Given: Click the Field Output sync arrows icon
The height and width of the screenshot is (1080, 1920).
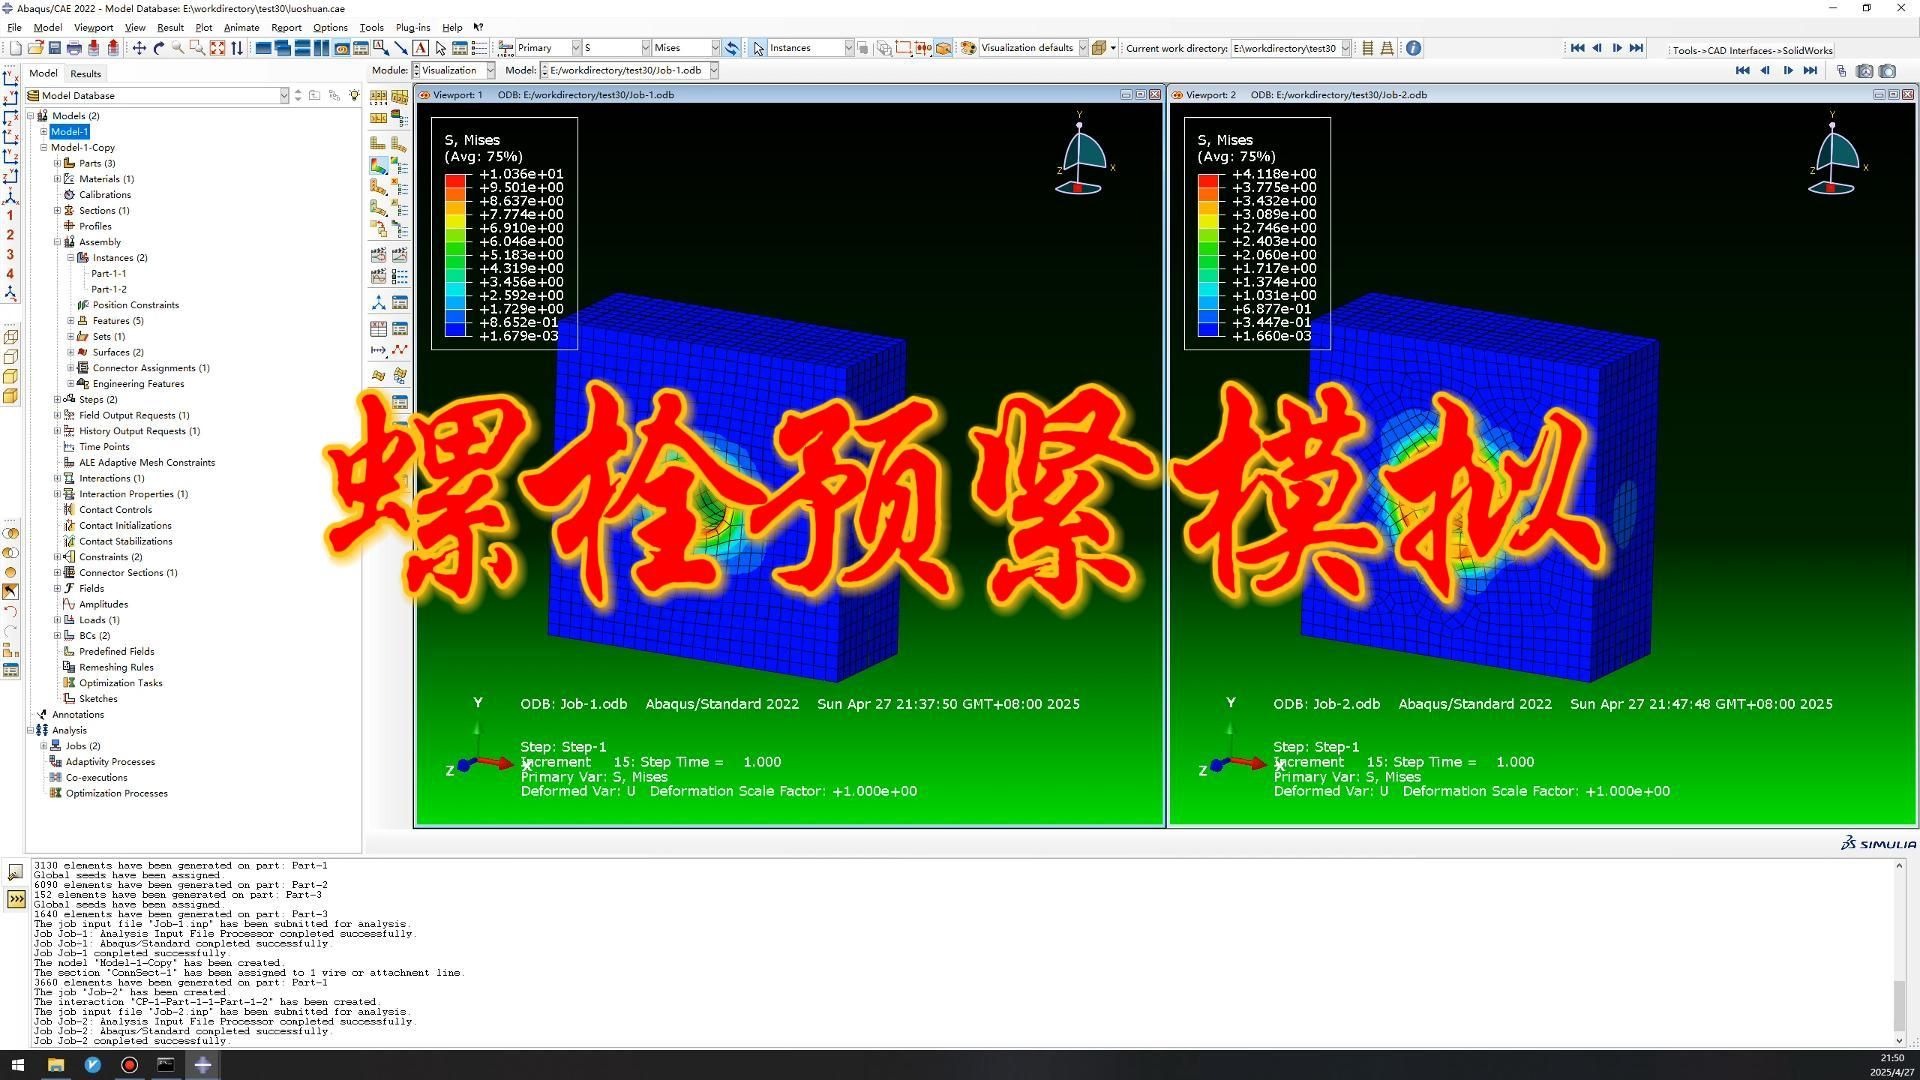Looking at the screenshot, I should 732,48.
